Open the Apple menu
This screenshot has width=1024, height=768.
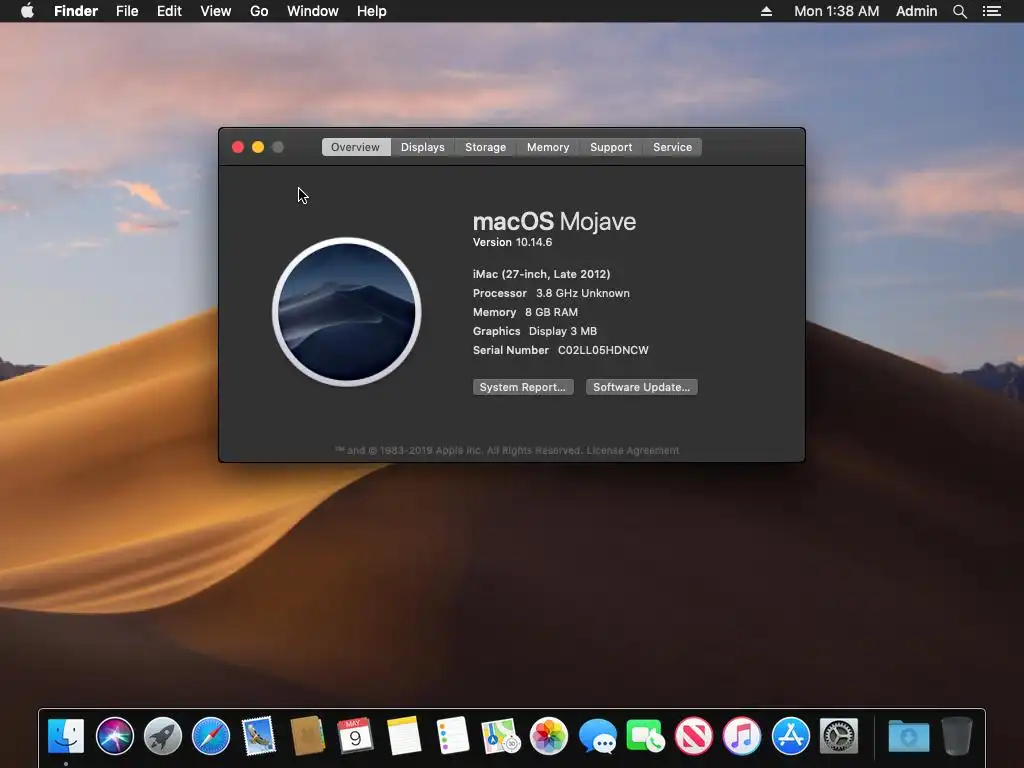click(27, 11)
